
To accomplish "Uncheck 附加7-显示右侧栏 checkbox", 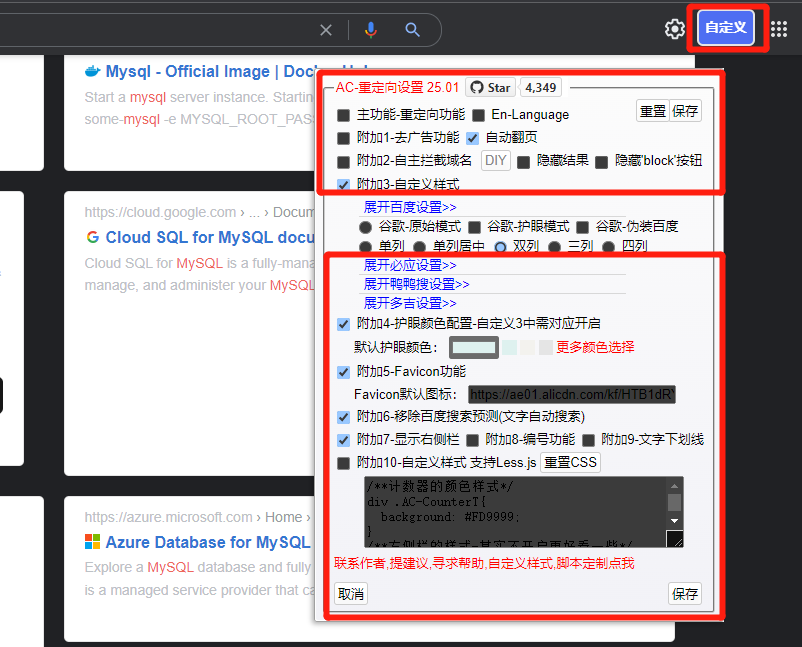I will (x=344, y=440).
